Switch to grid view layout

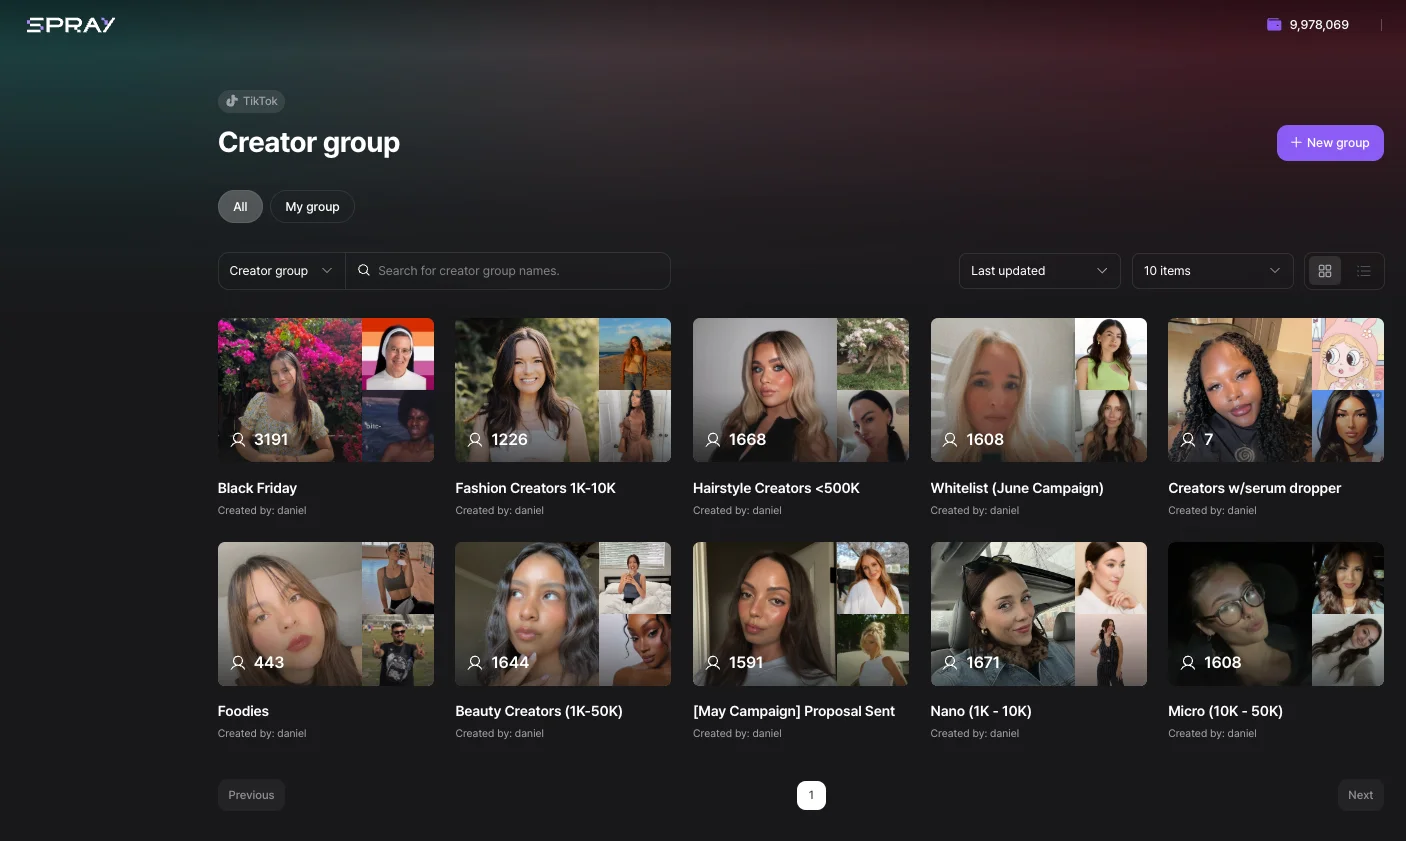click(1325, 271)
